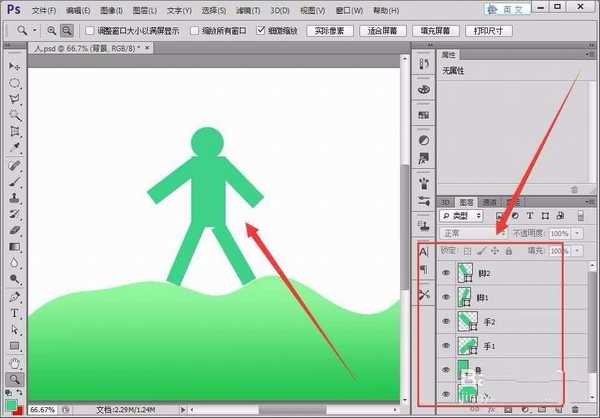Select the Type tool (T) in the toolbox
The width and height of the screenshot is (600, 418).
click(x=15, y=313)
